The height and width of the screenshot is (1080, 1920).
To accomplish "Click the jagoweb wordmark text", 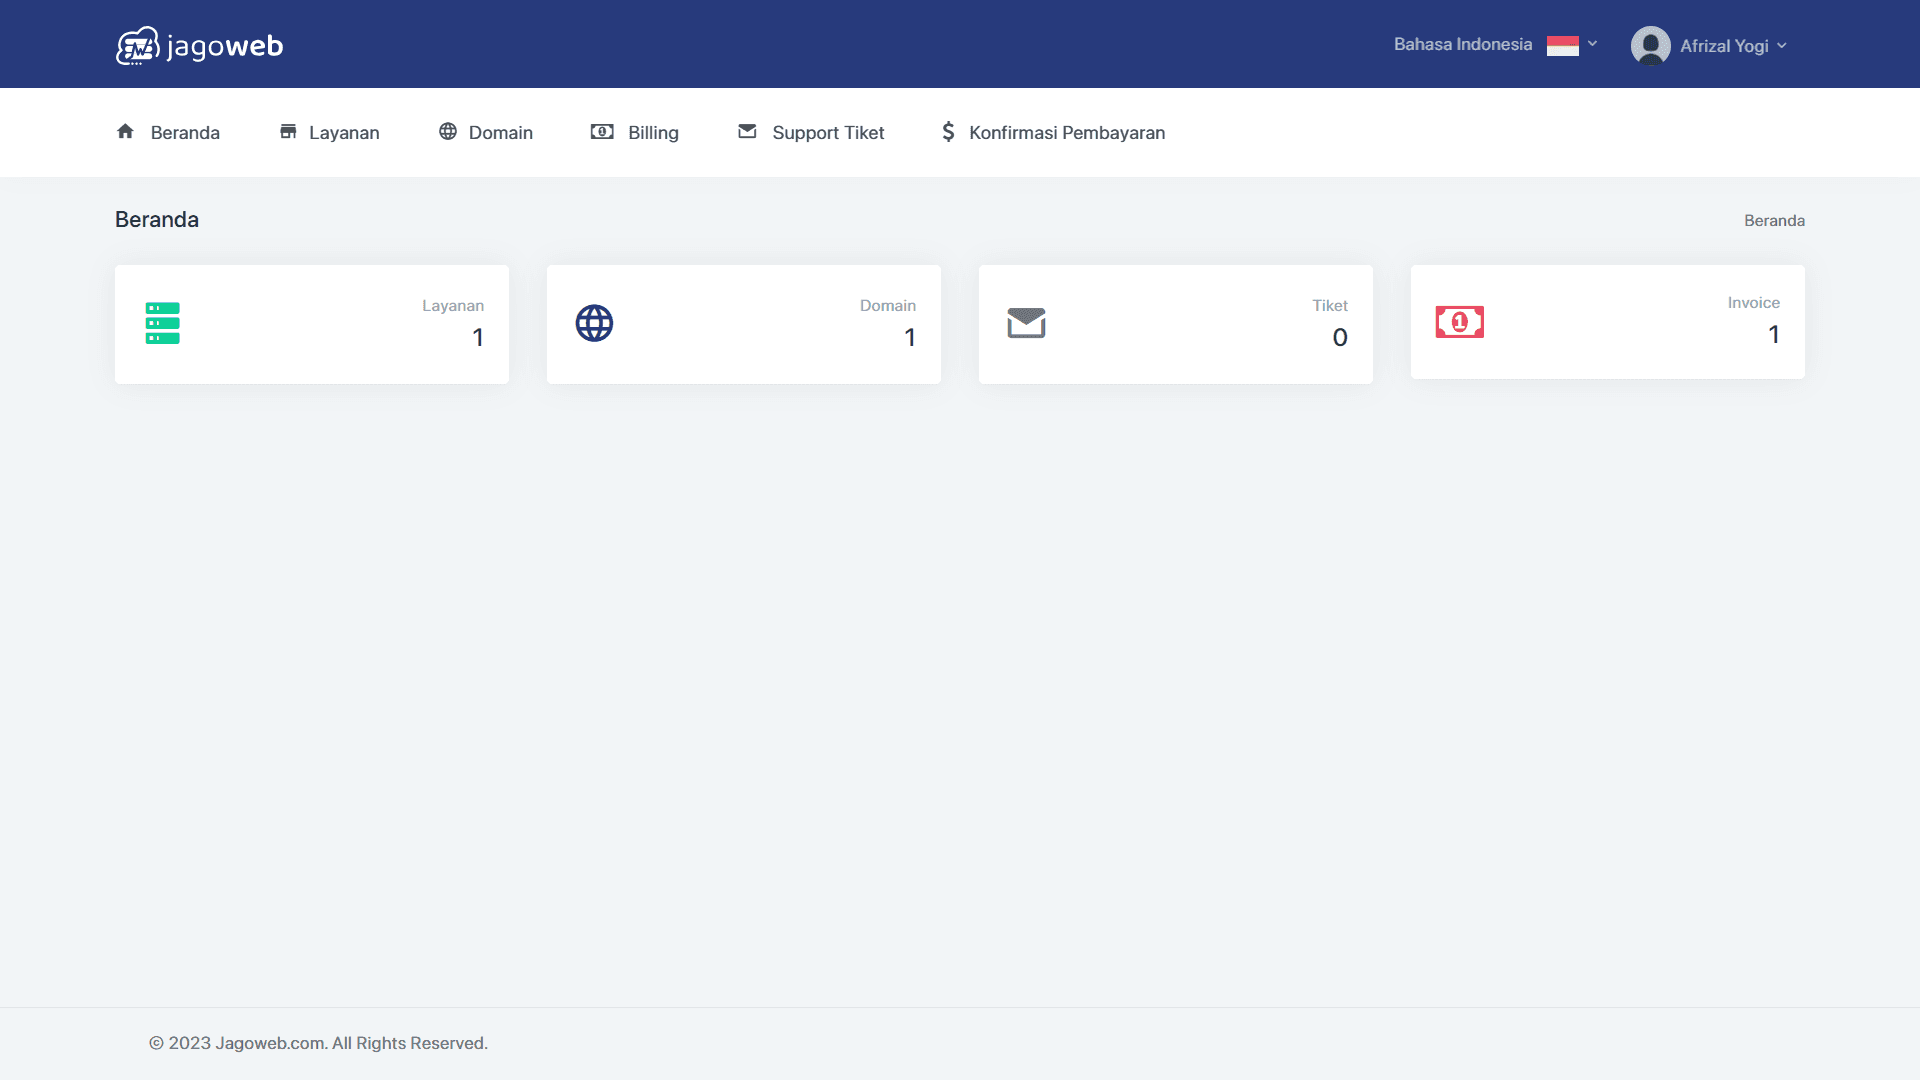I will pyautogui.click(x=225, y=46).
